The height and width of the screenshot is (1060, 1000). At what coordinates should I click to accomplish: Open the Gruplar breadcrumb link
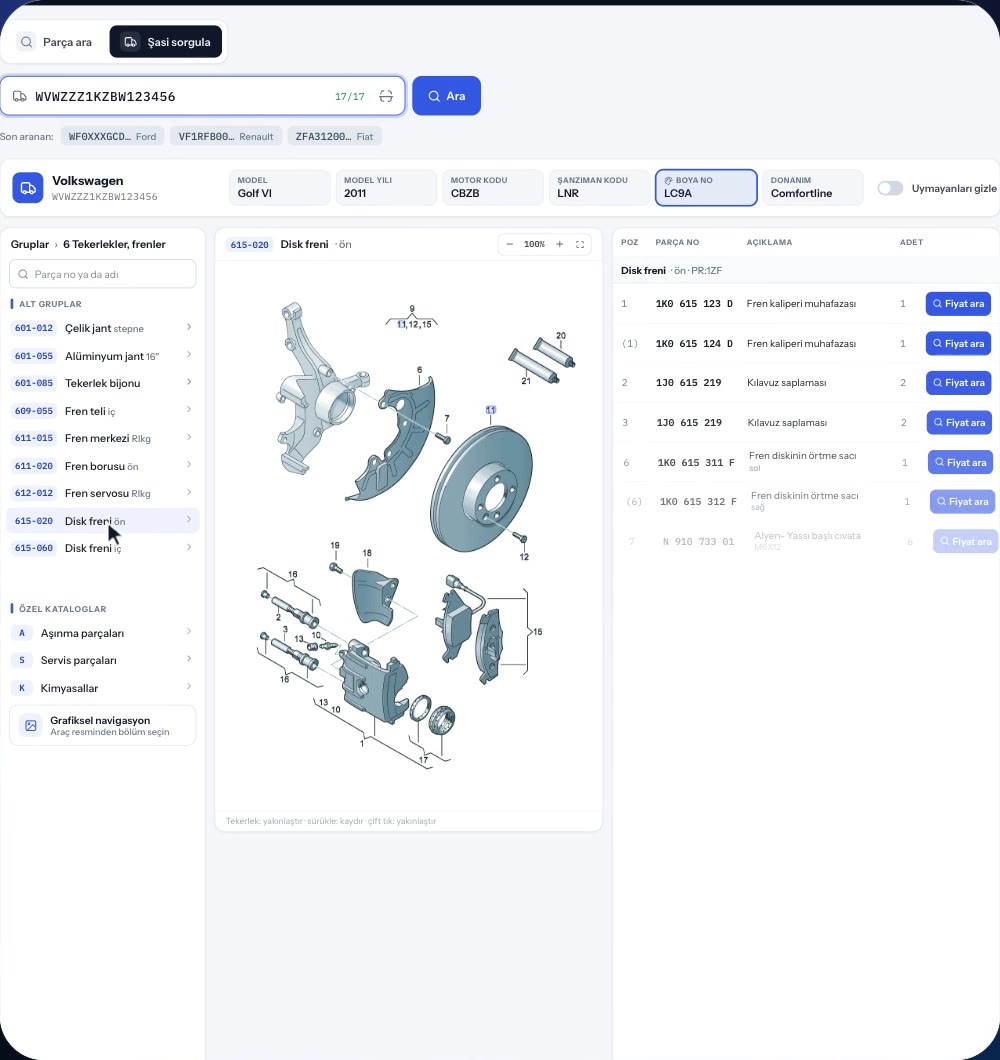(30, 244)
